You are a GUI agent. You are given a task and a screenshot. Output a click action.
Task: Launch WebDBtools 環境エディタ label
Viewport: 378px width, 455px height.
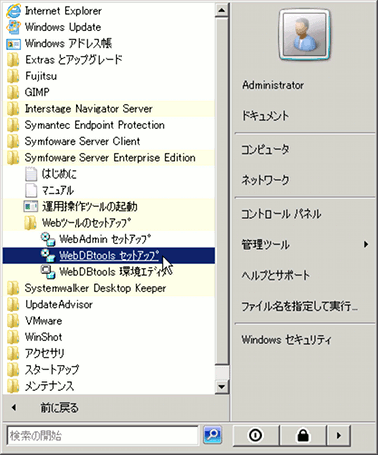(x=113, y=272)
